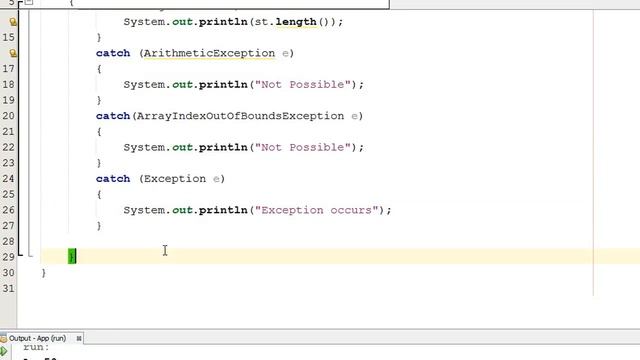Close the Output - App (run) tab
640x360 pixels.
[79, 338]
